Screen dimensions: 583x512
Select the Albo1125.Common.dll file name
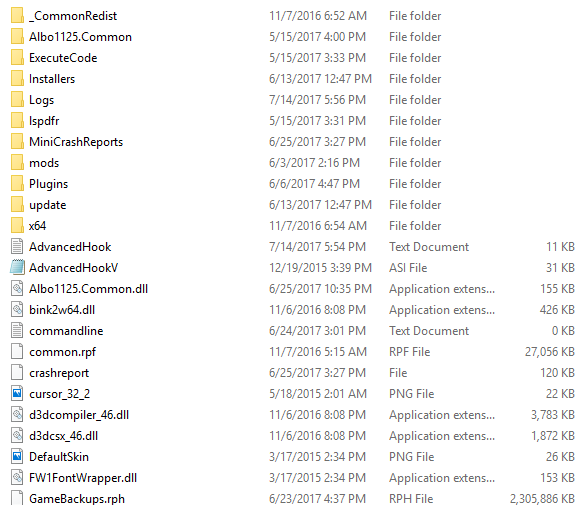click(x=88, y=289)
